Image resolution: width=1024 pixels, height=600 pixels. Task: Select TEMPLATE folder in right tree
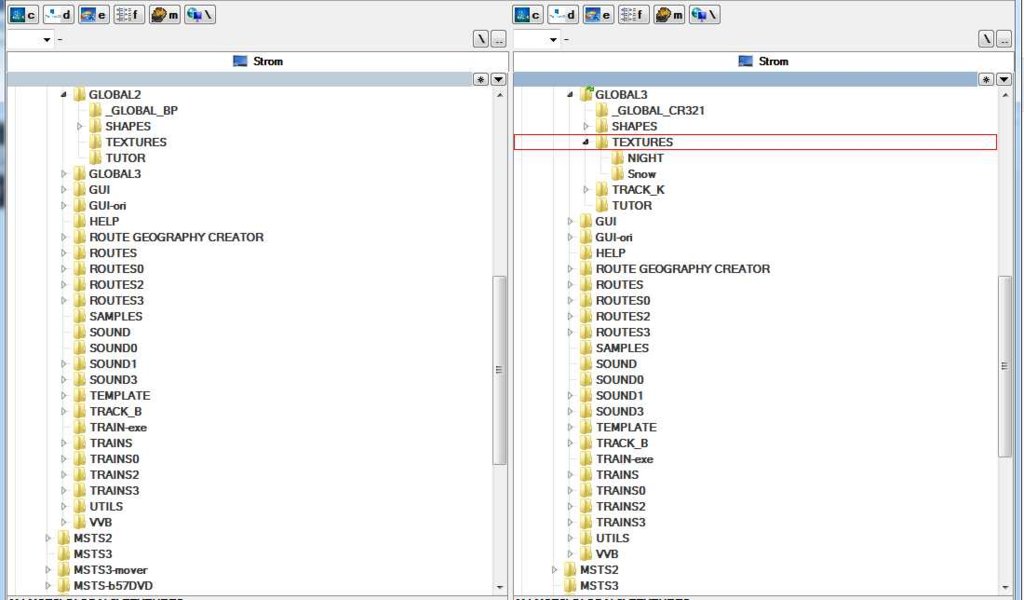coord(626,427)
